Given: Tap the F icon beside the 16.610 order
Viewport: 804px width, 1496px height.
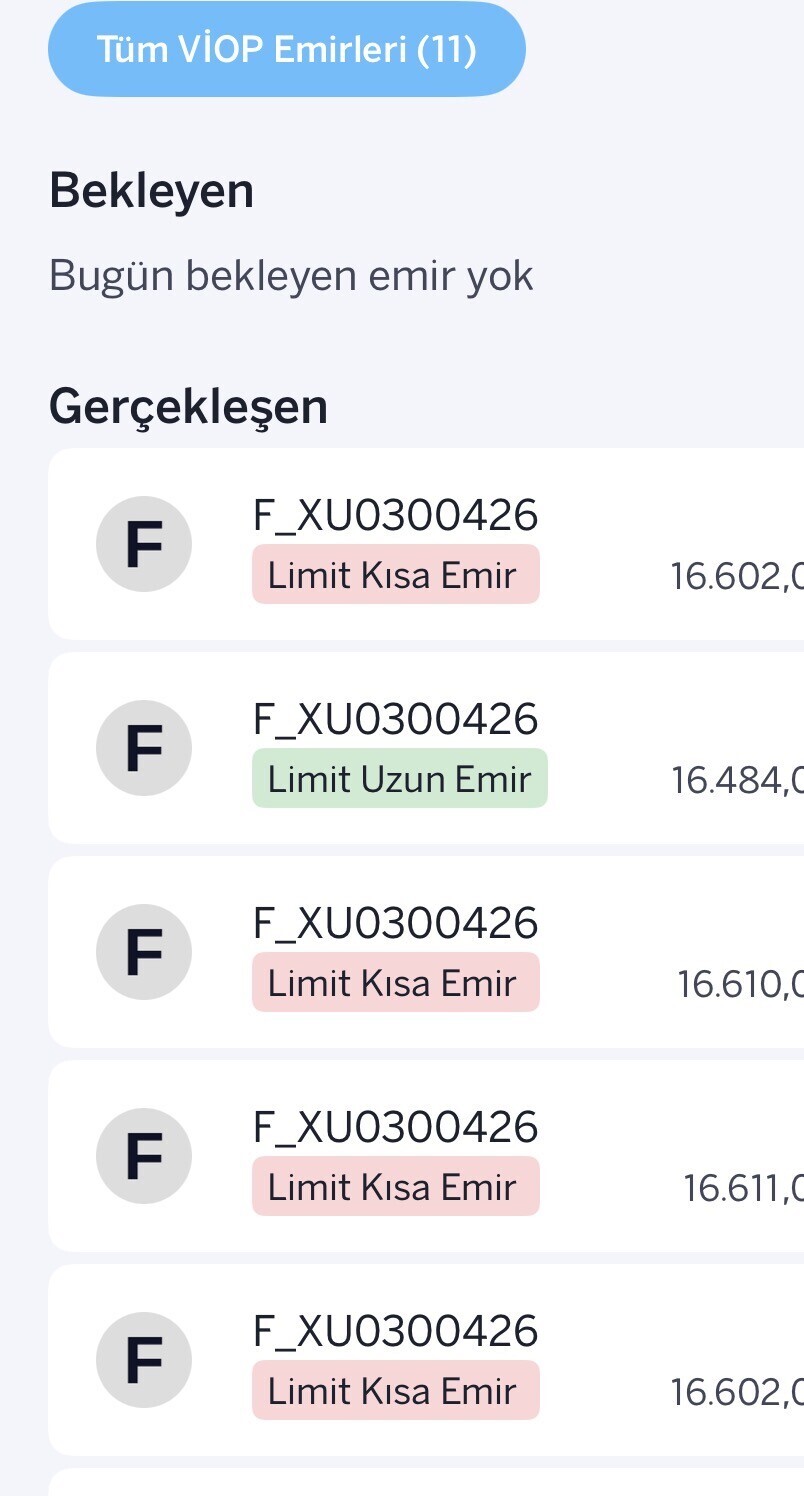Looking at the screenshot, I should [144, 953].
